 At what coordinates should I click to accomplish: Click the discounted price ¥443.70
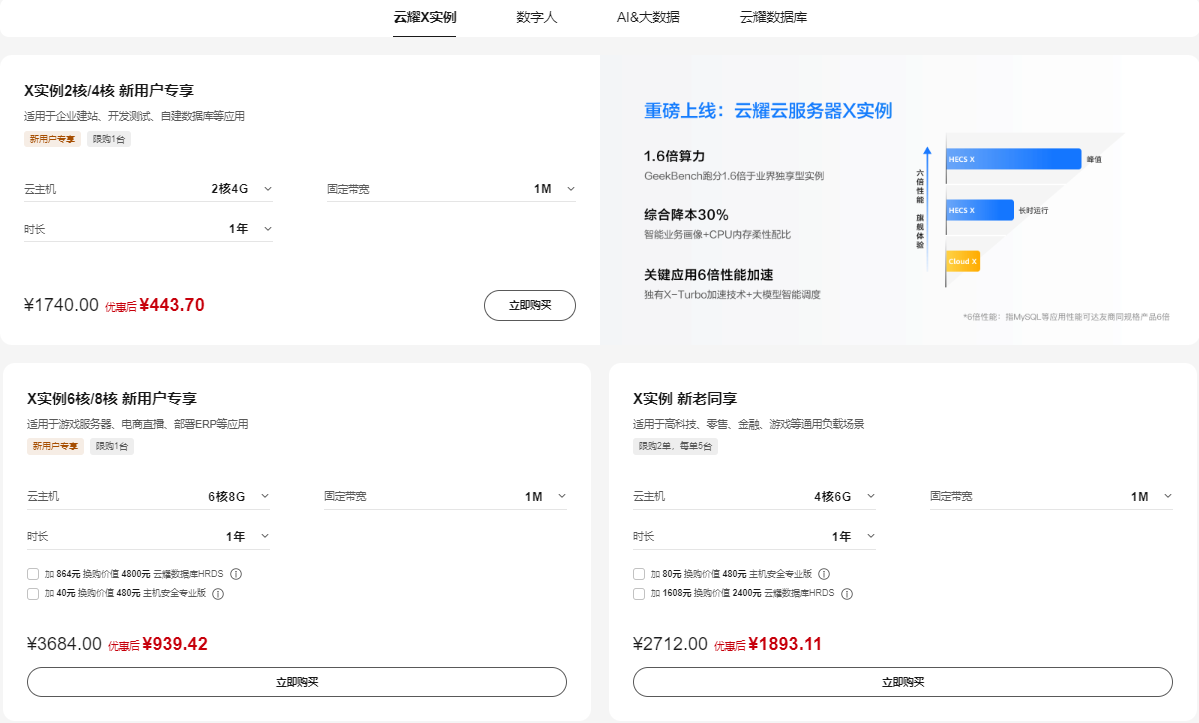[172, 305]
